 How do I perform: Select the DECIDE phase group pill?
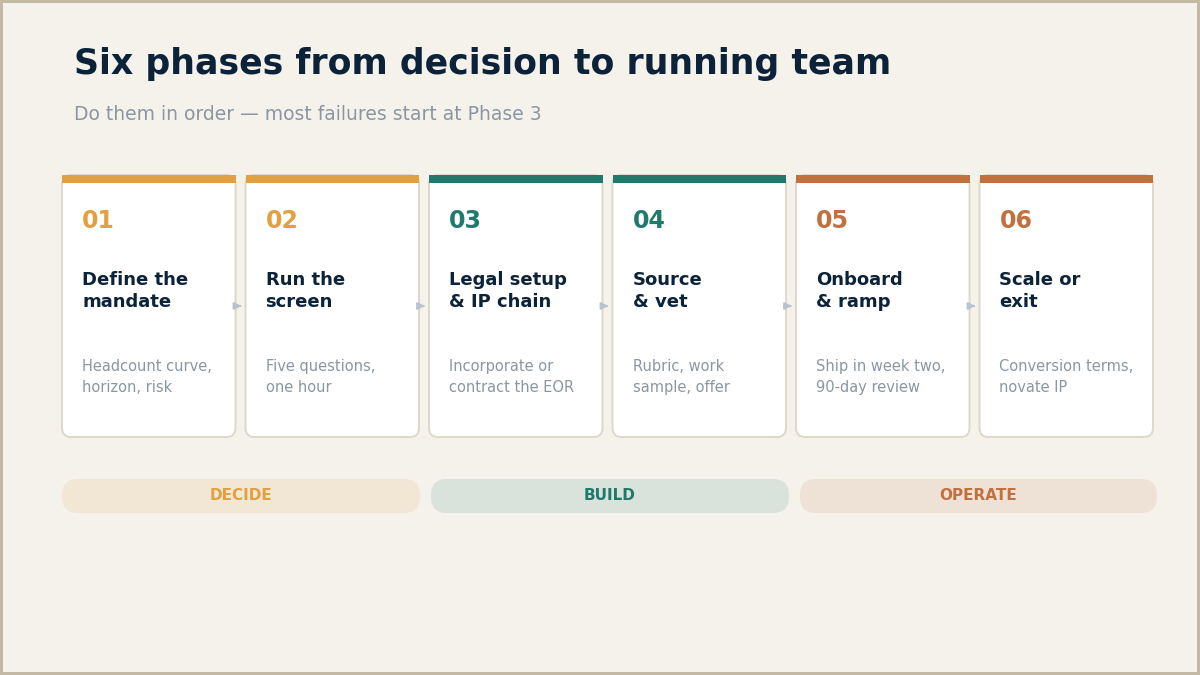coord(241,496)
